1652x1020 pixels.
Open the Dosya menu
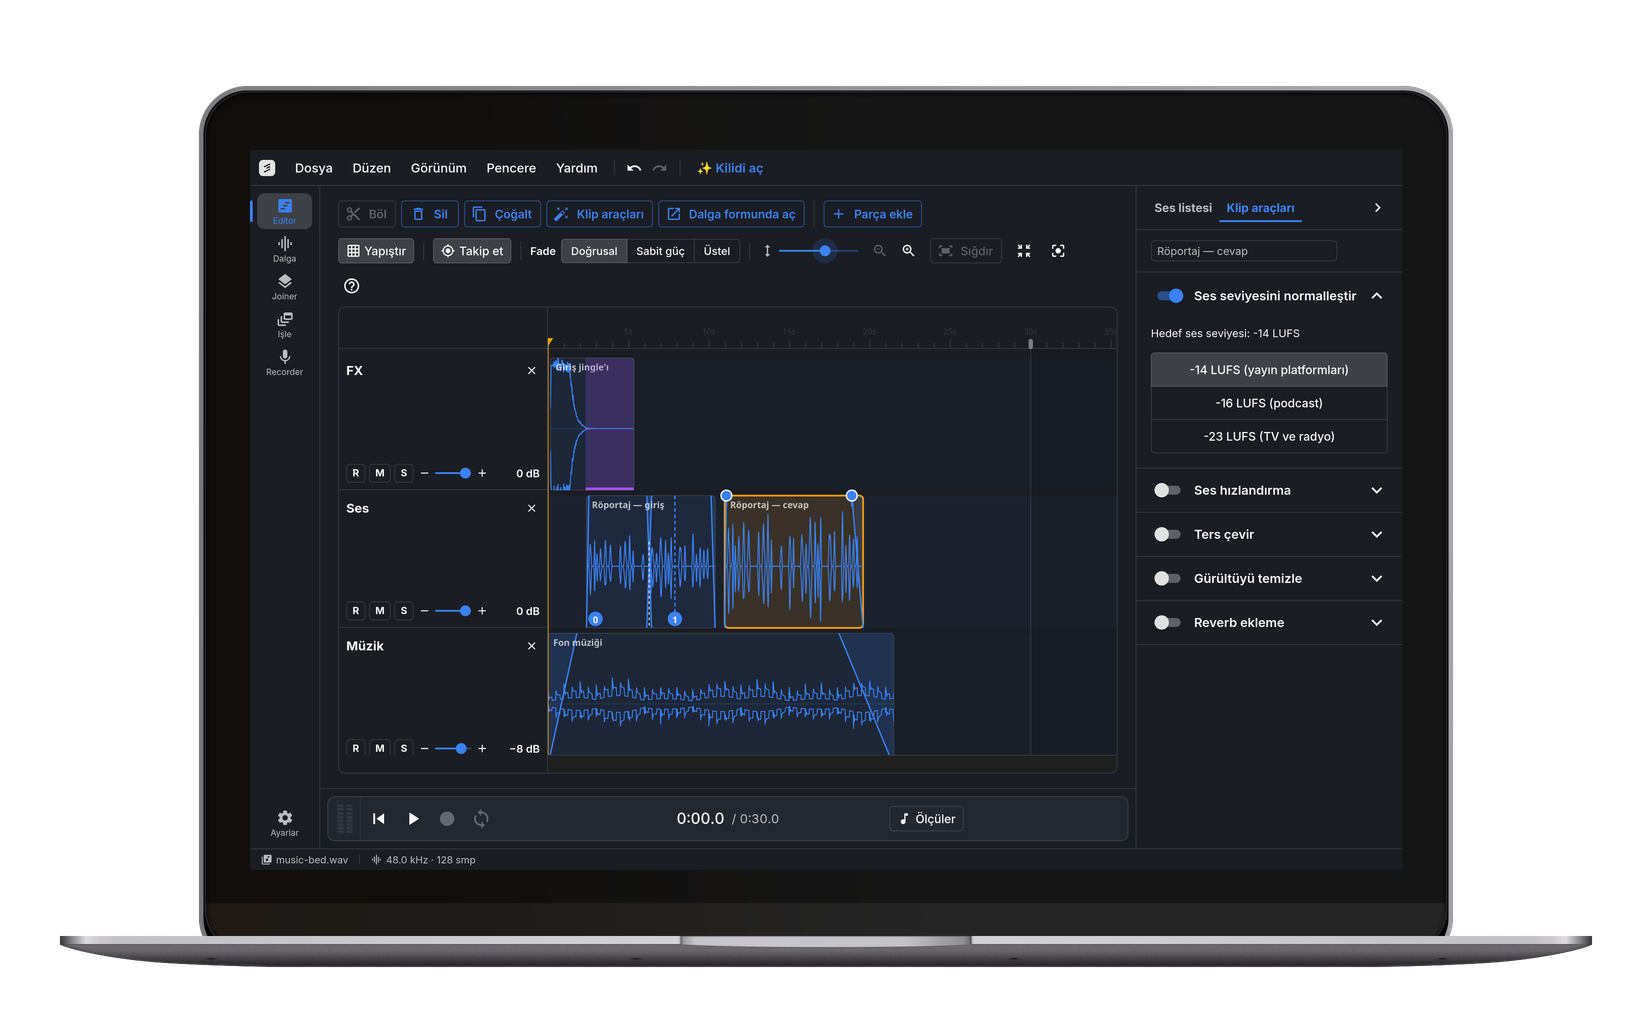[313, 168]
